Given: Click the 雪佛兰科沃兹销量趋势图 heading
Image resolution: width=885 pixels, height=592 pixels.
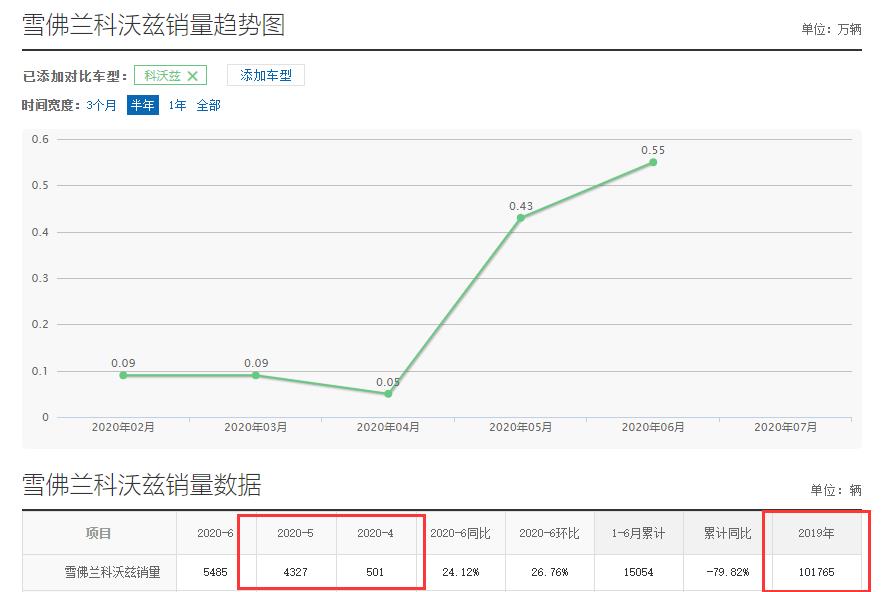Looking at the screenshot, I should pyautogui.click(x=154, y=25).
